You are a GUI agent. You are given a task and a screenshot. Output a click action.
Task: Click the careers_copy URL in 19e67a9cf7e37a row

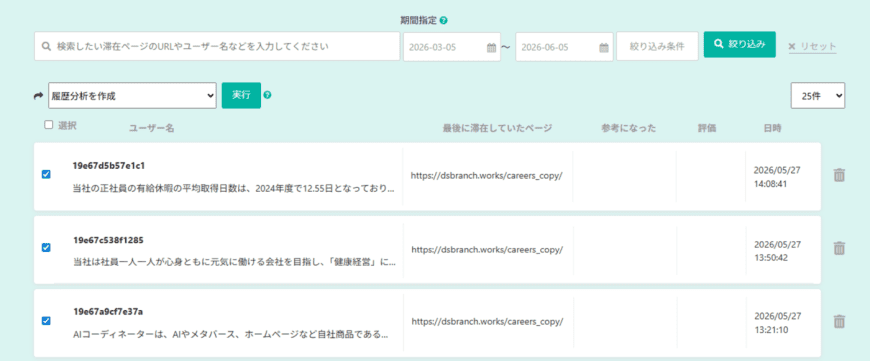(487, 322)
